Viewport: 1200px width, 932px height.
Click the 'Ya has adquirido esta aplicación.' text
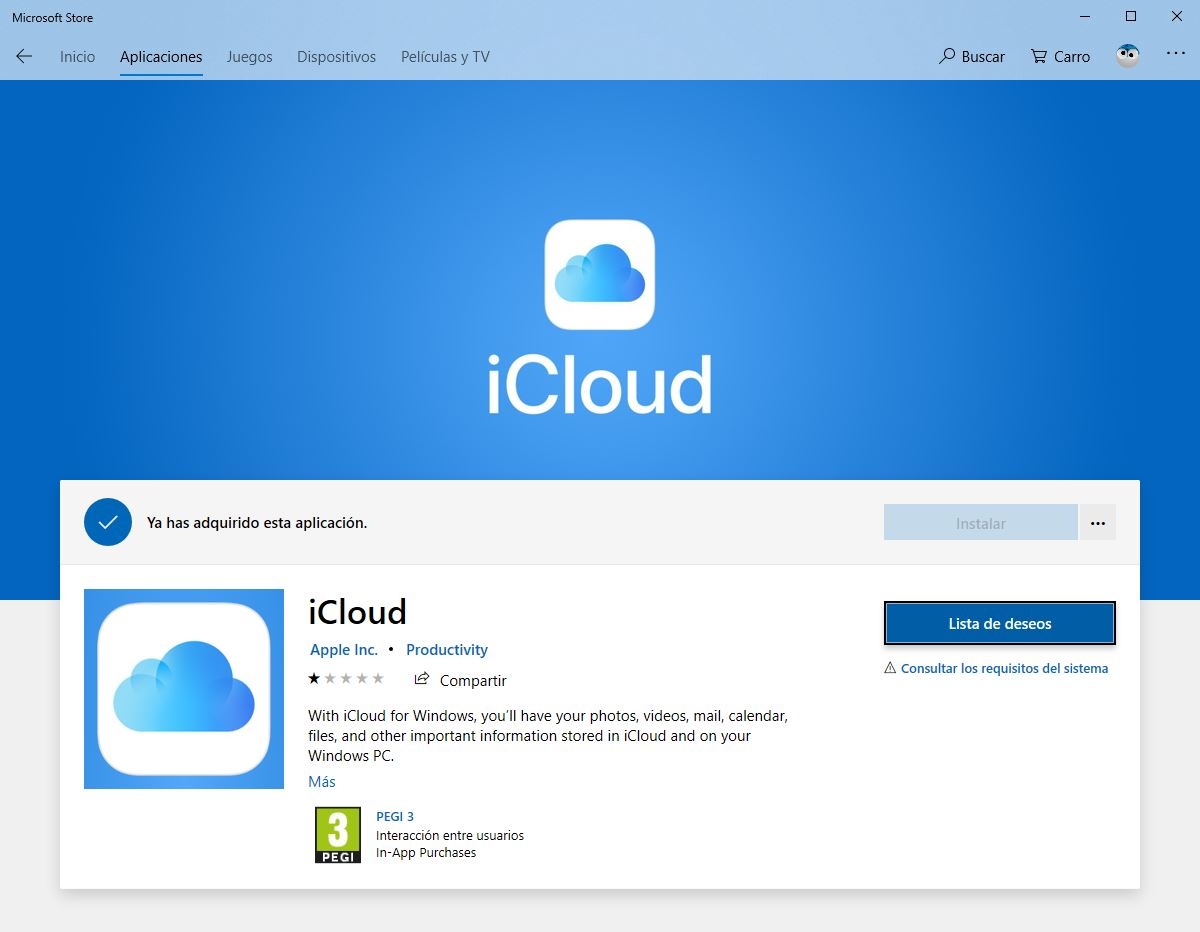257,523
